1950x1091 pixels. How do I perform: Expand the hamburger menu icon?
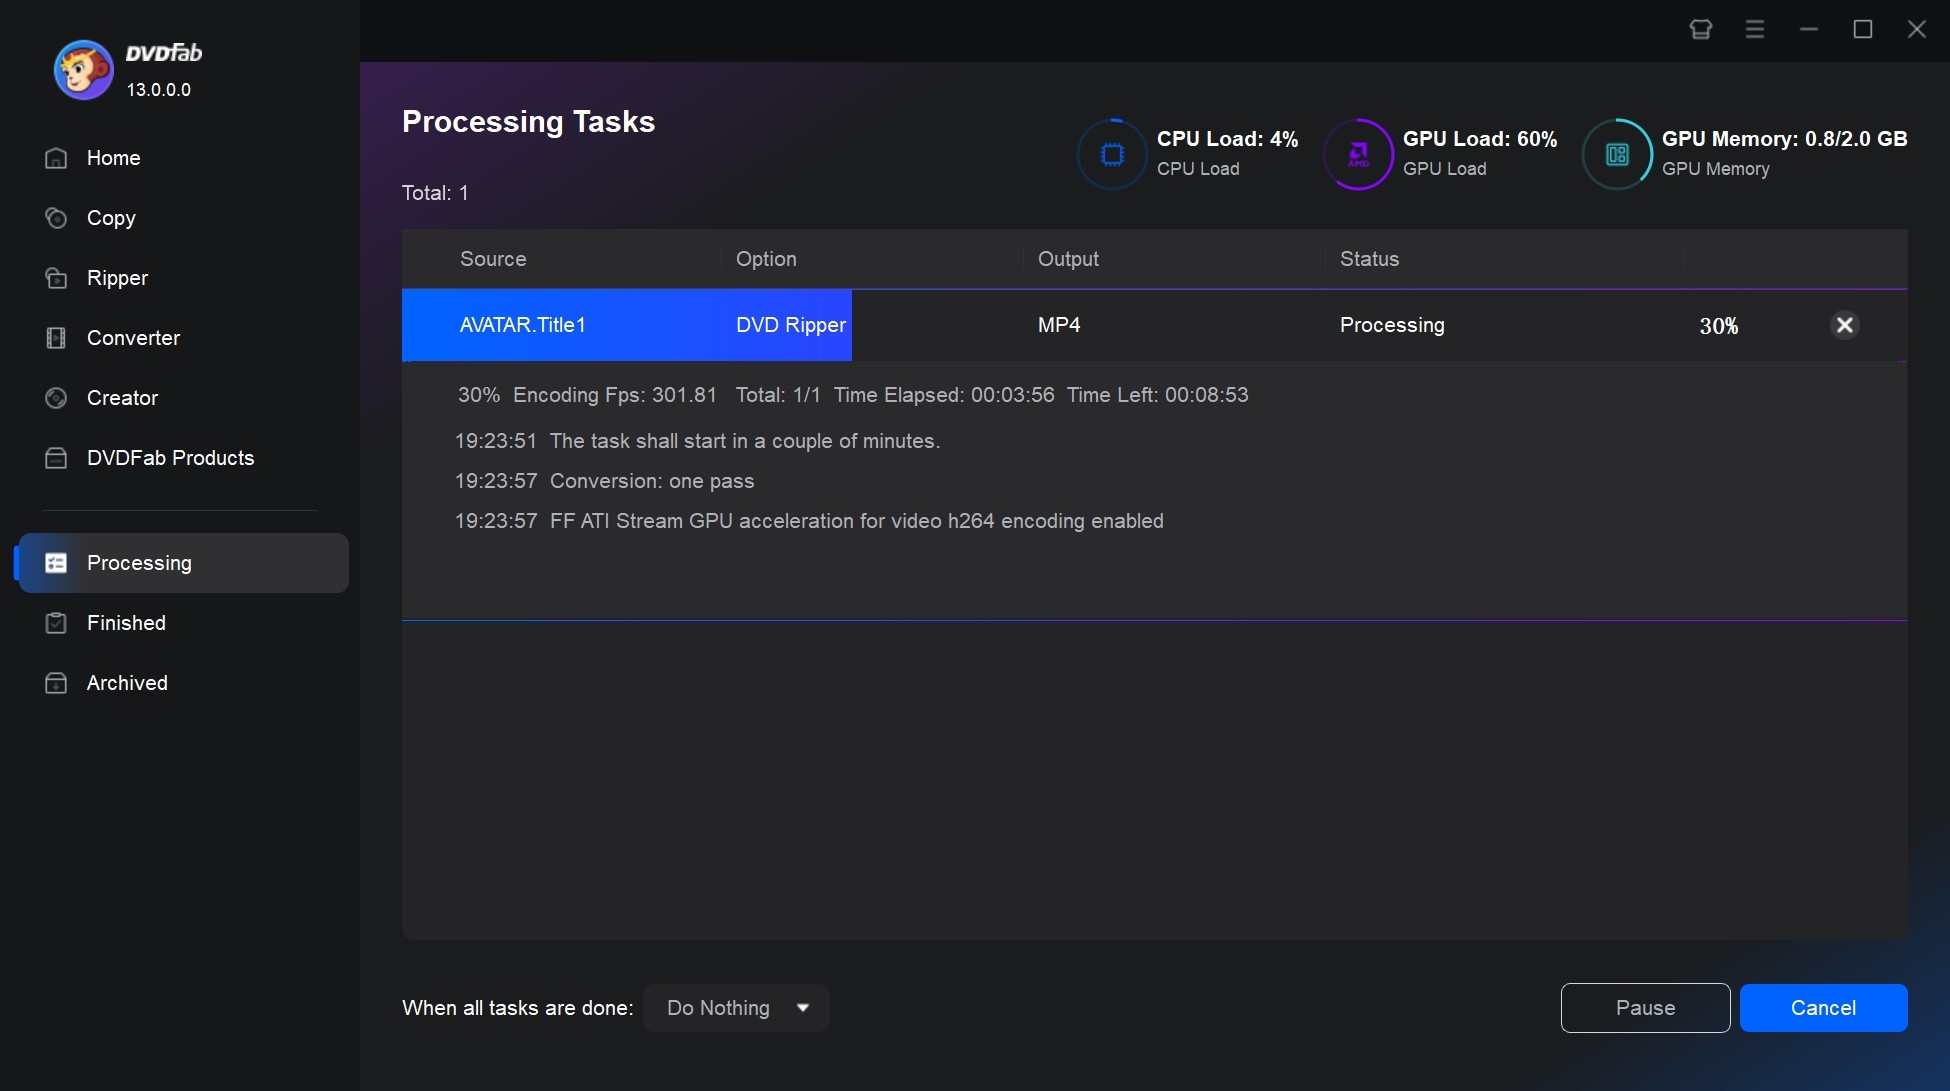1754,25
